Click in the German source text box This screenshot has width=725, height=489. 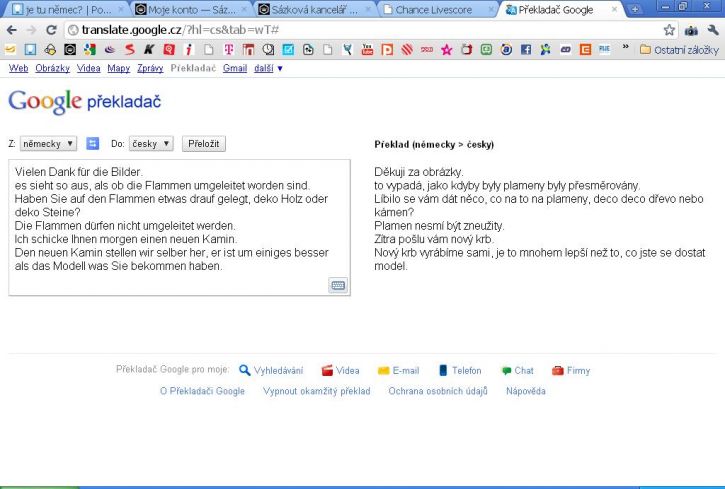coord(179,227)
